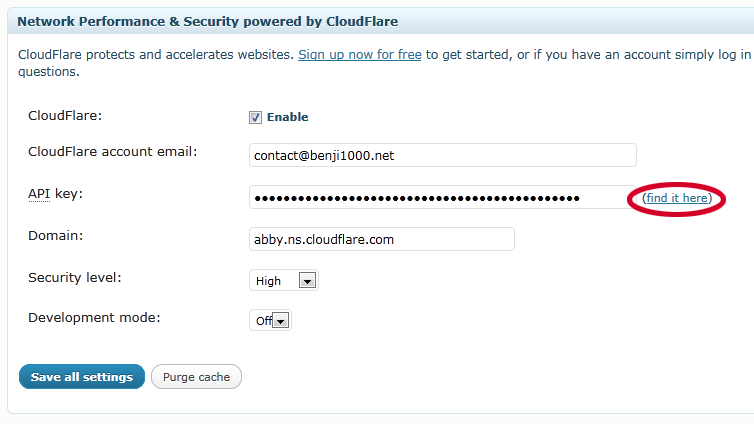Click the dotted-underlined 'API' abbreviation
754x424 pixels.
pos(39,194)
